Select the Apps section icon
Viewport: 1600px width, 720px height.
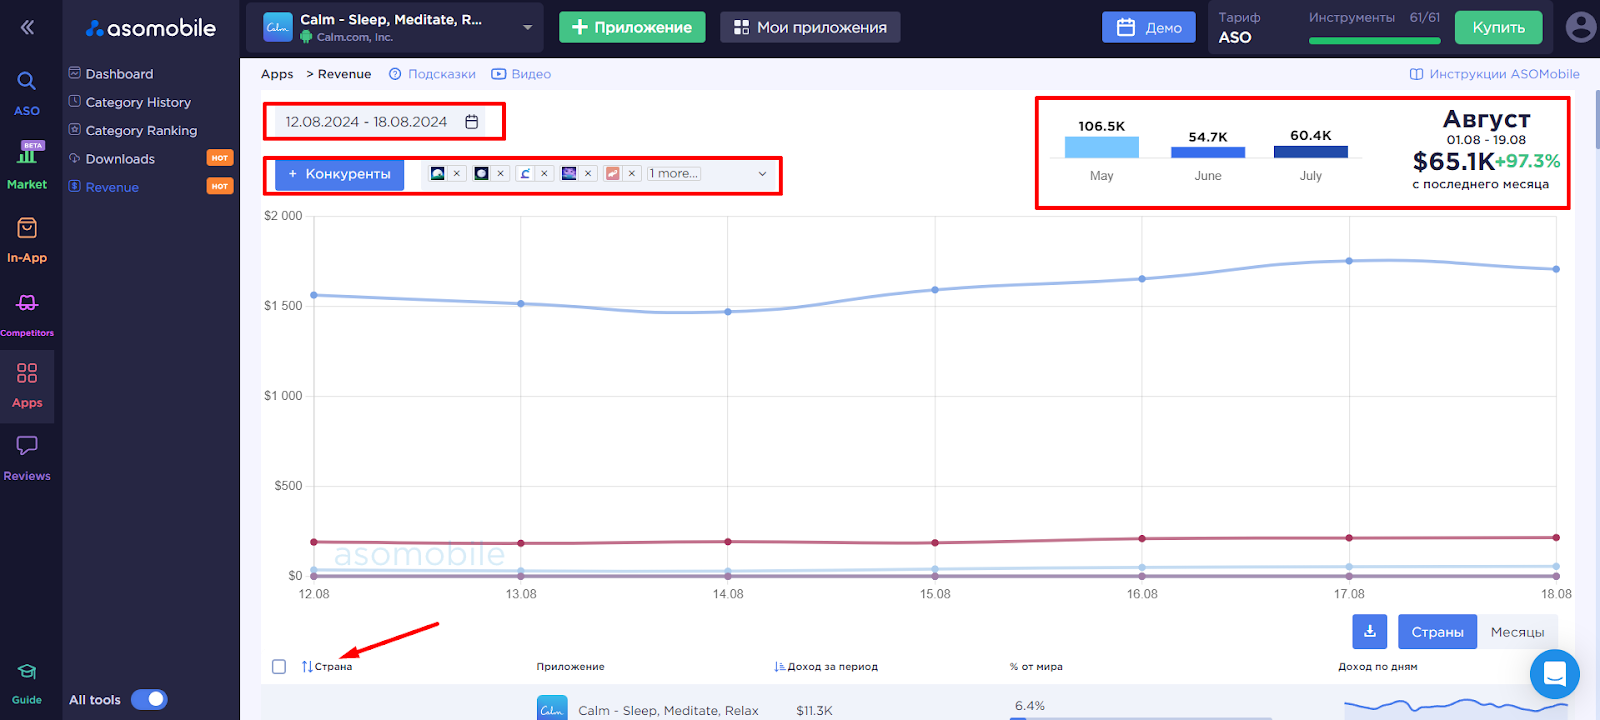[27, 373]
